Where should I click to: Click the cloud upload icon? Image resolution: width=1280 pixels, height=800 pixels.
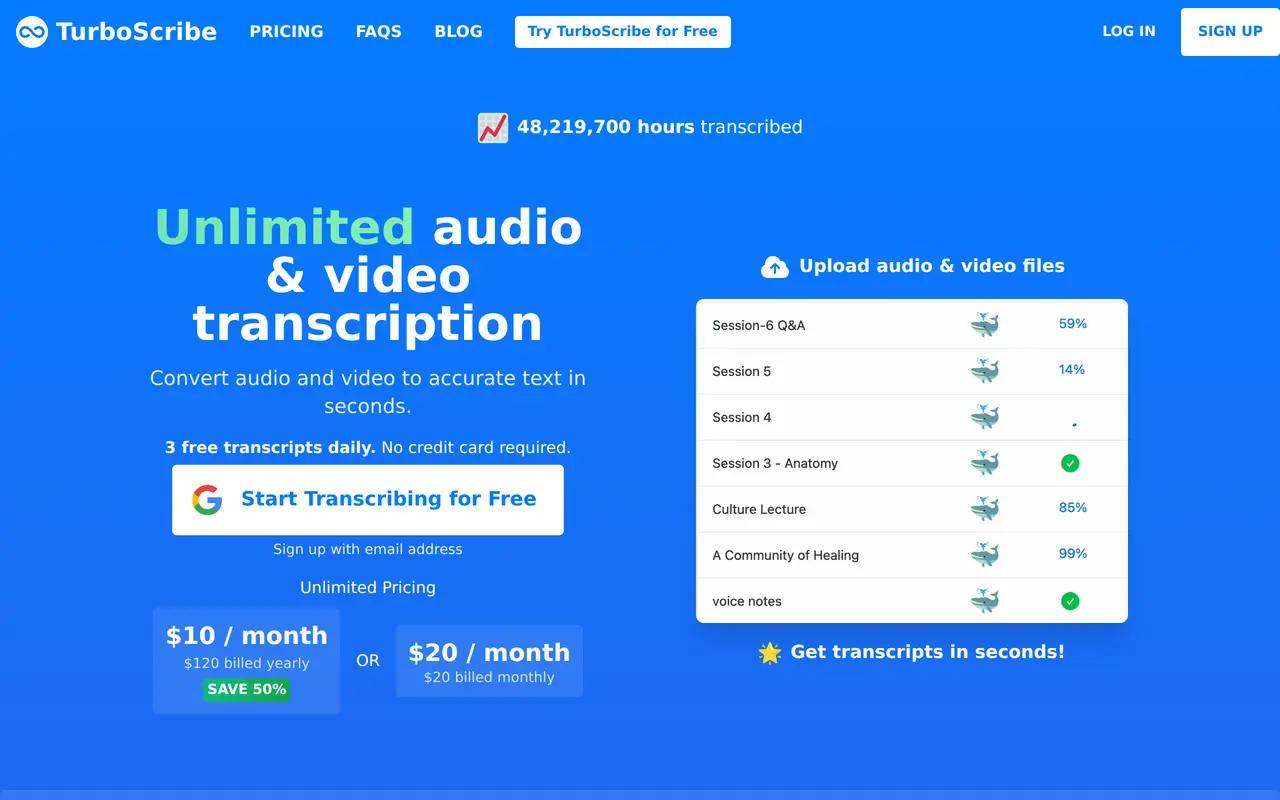click(775, 267)
